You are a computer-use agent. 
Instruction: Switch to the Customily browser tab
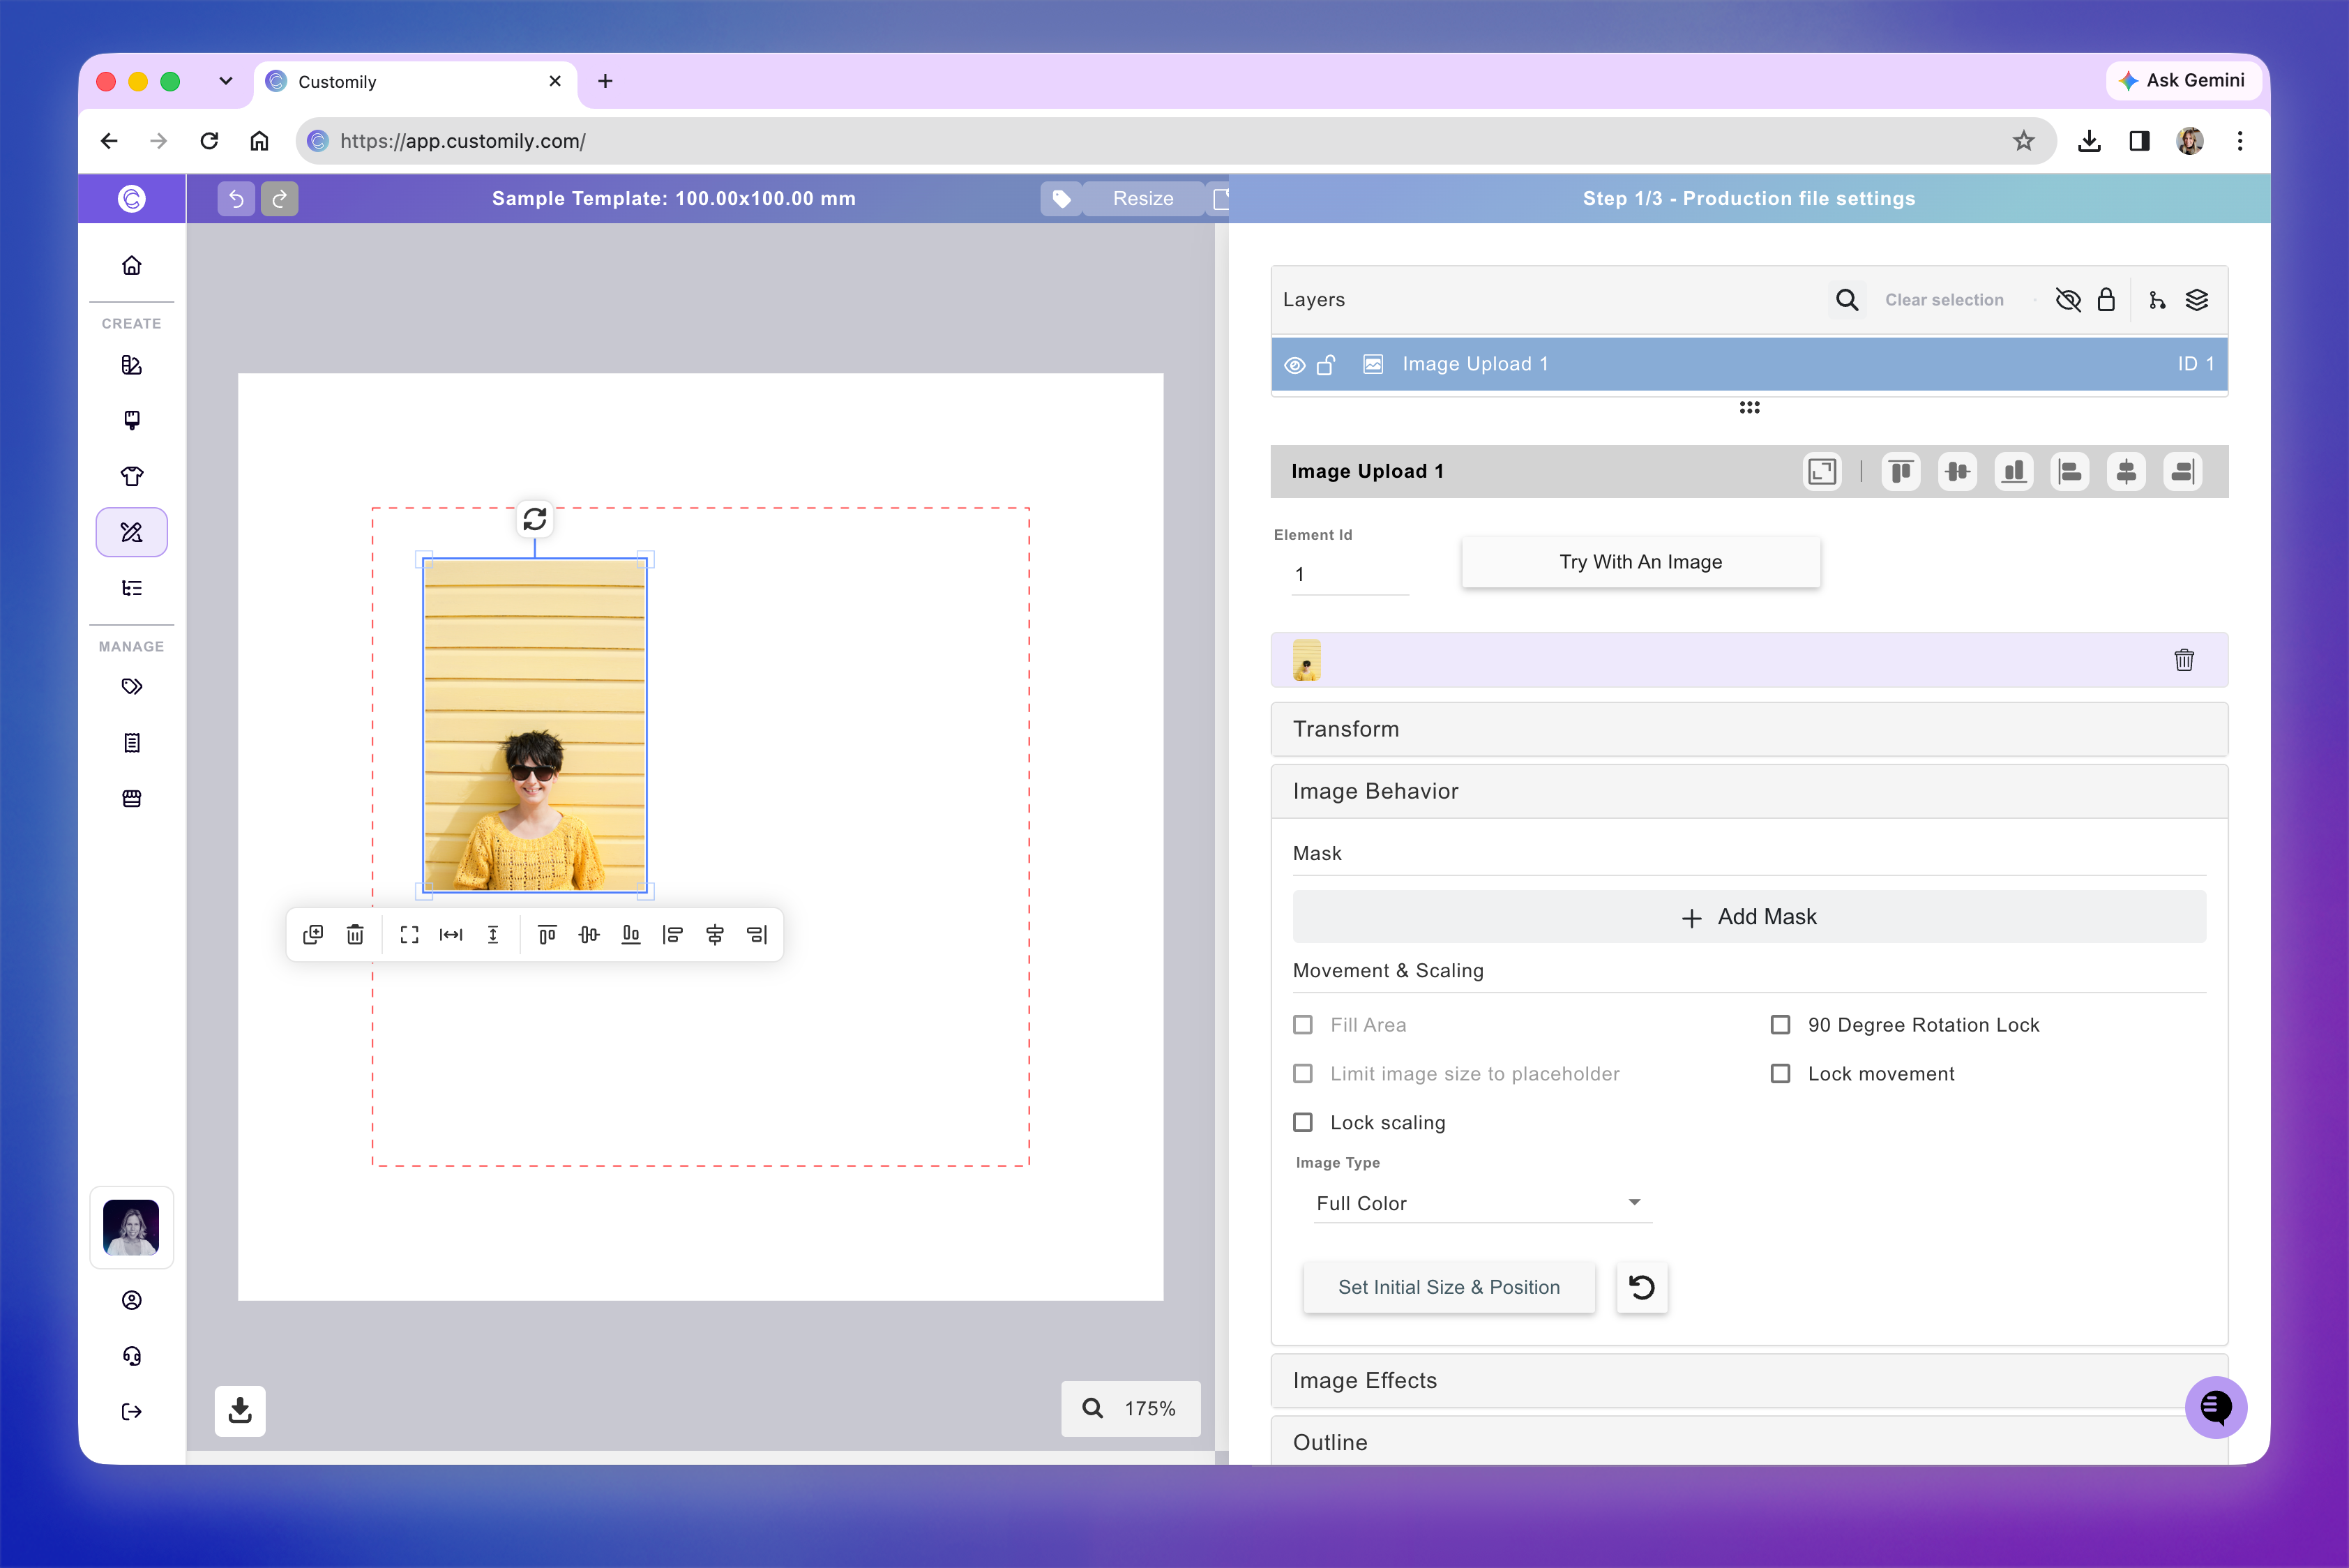(415, 81)
